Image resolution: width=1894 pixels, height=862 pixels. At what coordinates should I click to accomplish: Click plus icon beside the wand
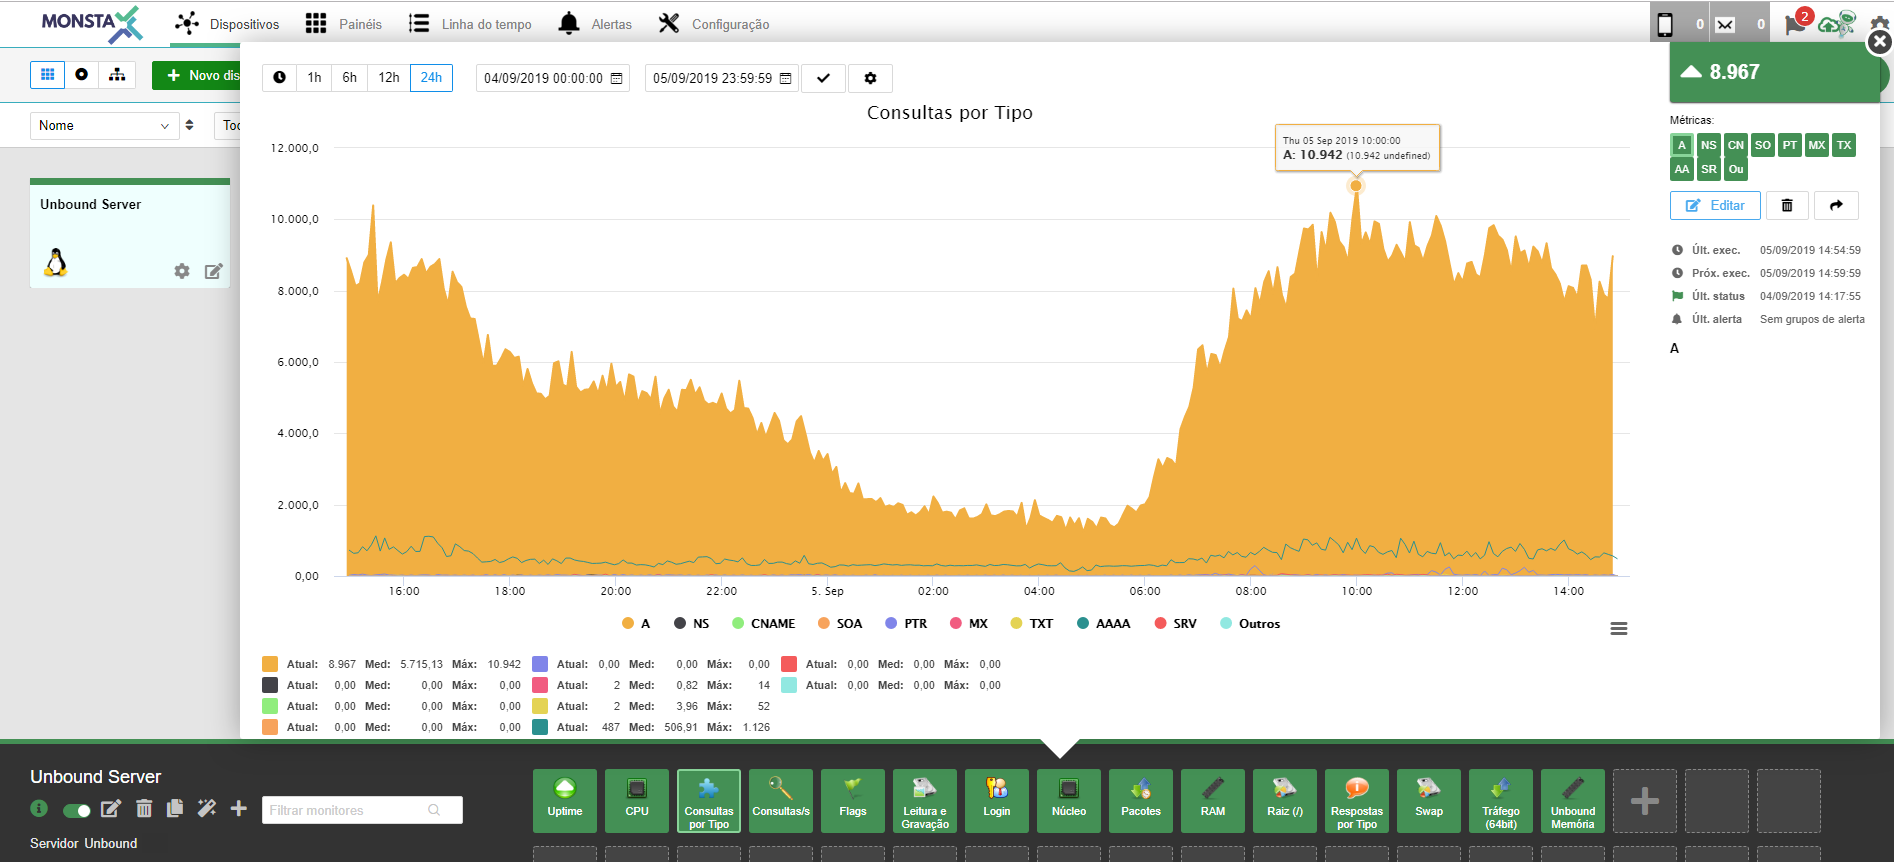(x=238, y=808)
